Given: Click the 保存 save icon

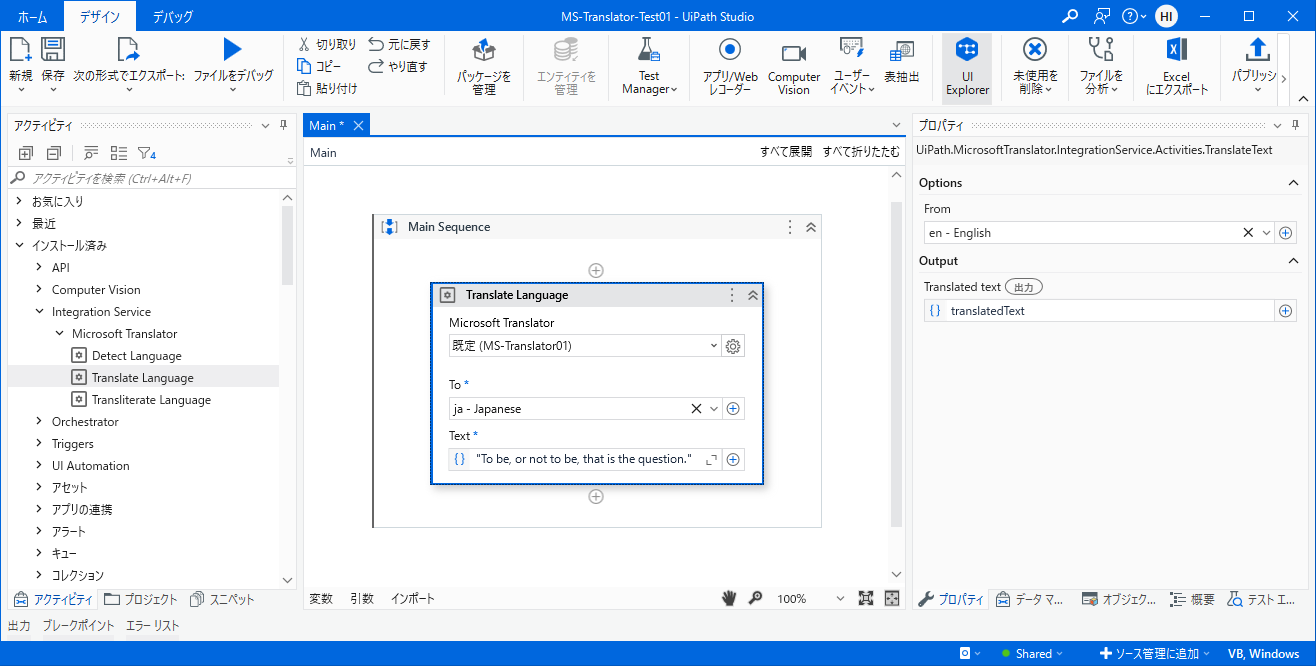Looking at the screenshot, I should click(x=53, y=50).
